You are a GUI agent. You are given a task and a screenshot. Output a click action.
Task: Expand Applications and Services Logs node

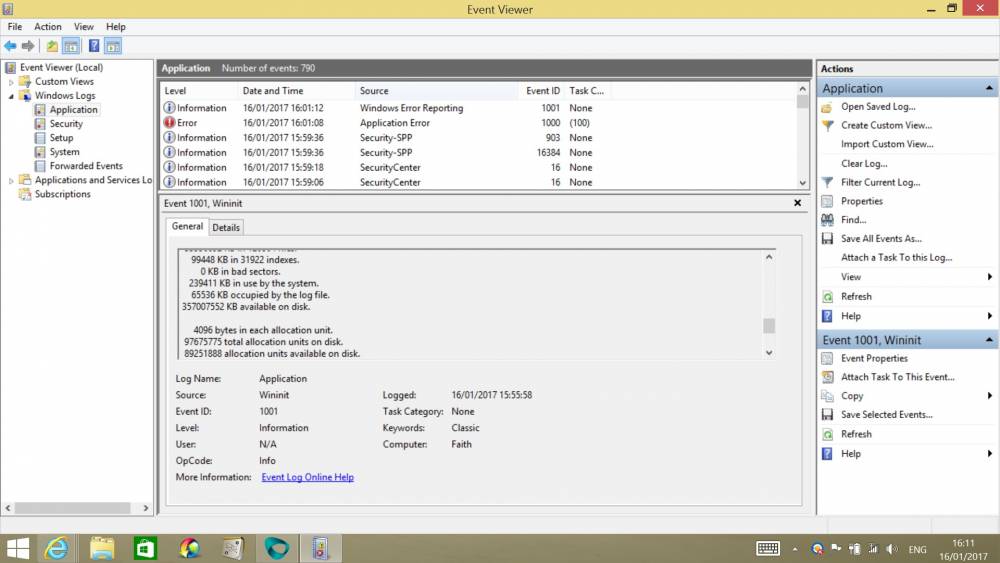pyautogui.click(x=11, y=181)
